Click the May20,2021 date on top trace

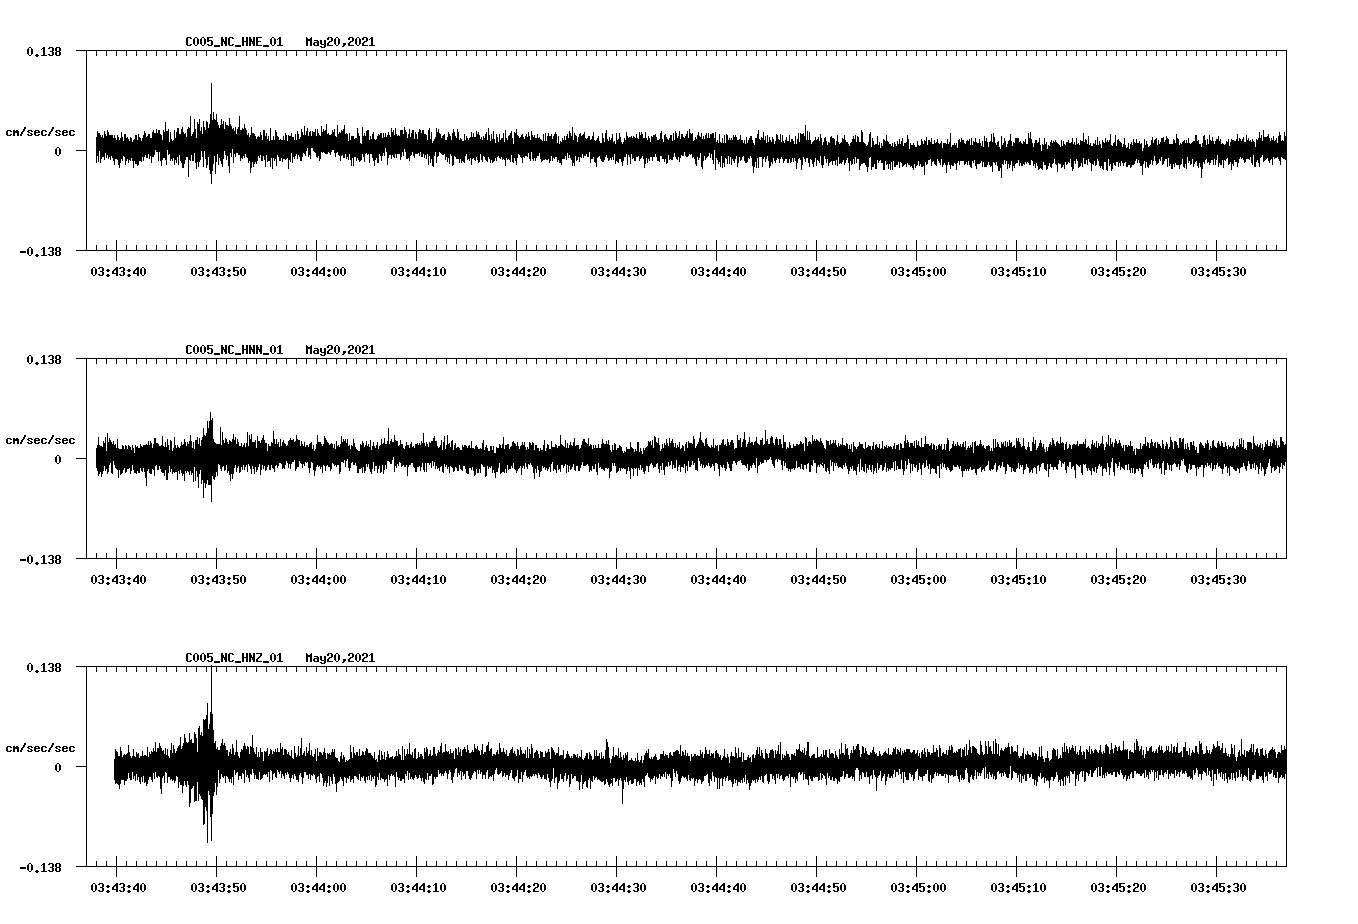tap(340, 42)
